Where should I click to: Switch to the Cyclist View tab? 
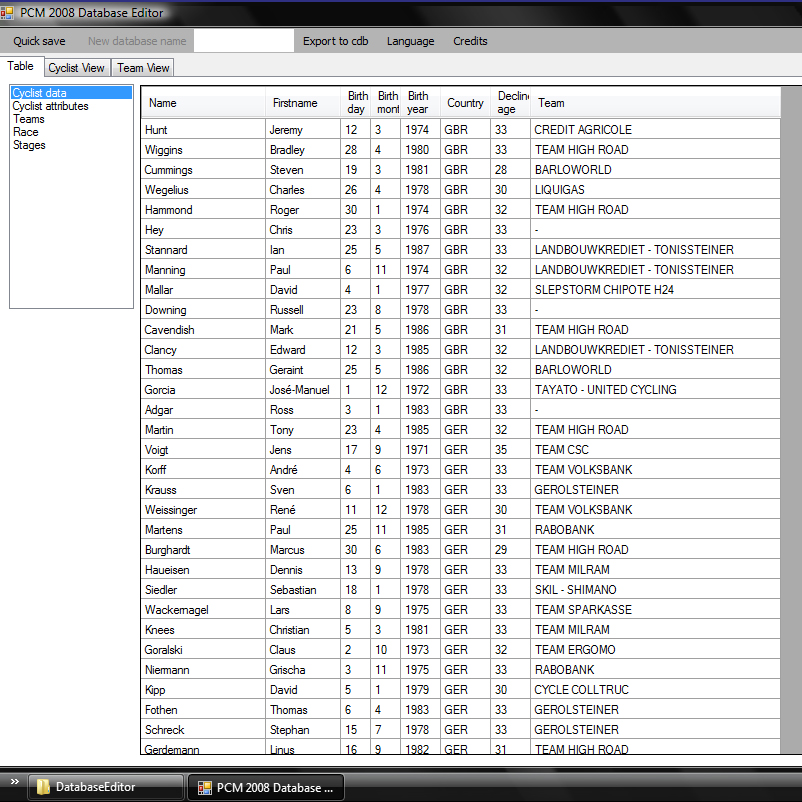(77, 68)
